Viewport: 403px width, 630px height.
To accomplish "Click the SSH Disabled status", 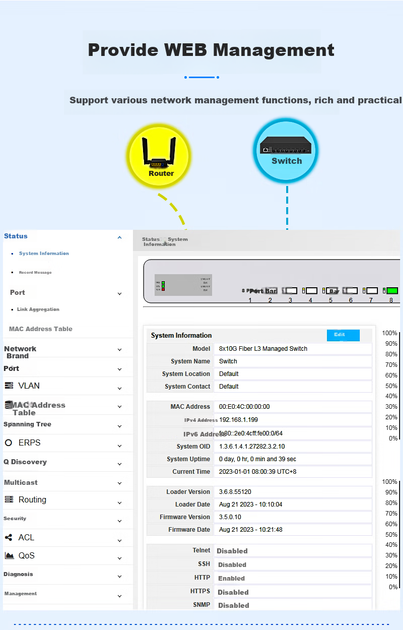I will tap(232, 565).
